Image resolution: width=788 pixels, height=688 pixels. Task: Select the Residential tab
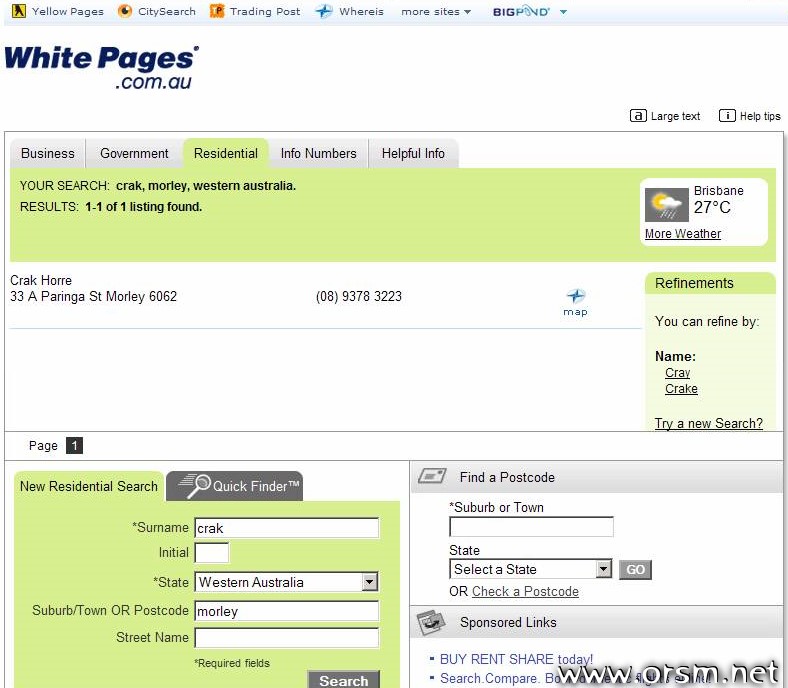coord(226,153)
